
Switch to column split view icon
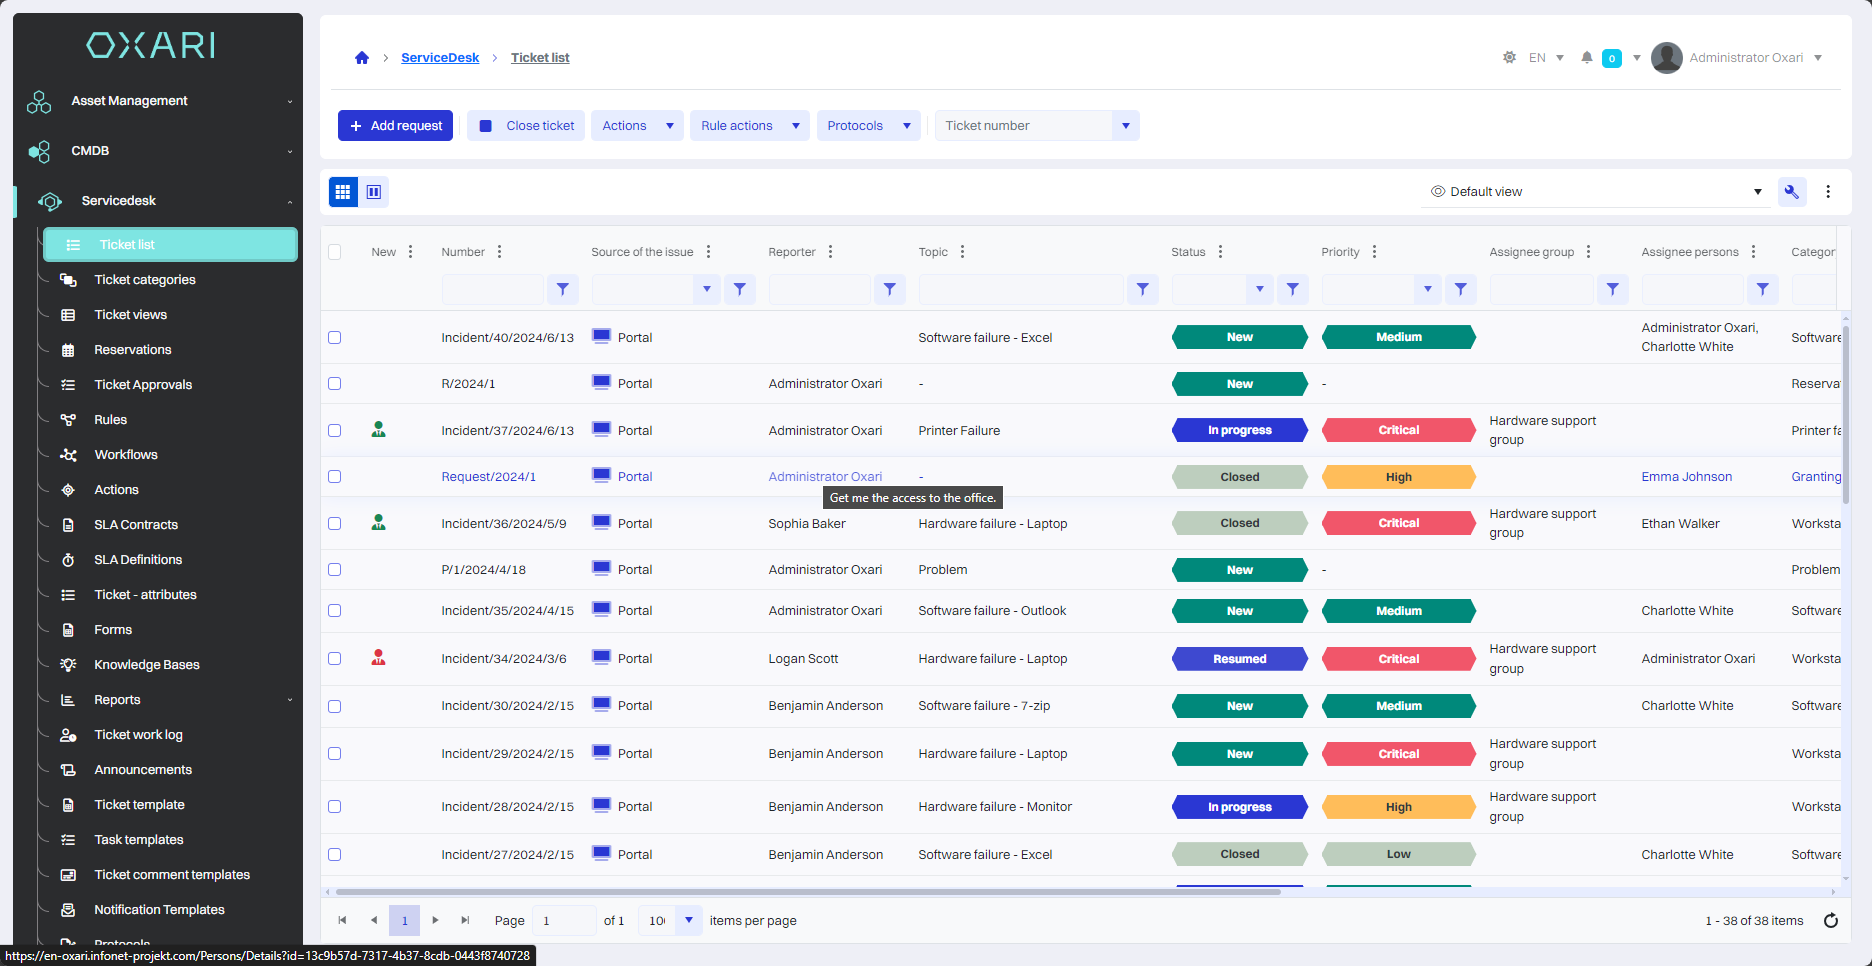click(374, 192)
